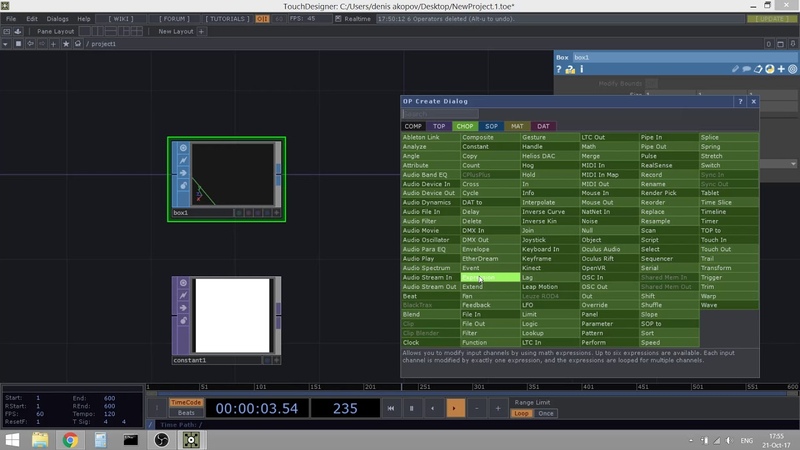Select the SOP operator family tab
This screenshot has height=450, width=800.
click(x=491, y=126)
